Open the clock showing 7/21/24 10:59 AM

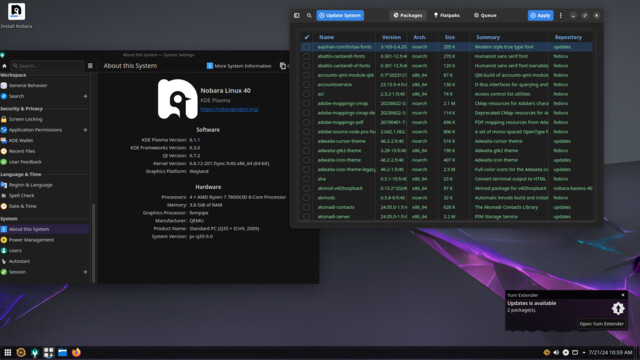pyautogui.click(x=611, y=352)
